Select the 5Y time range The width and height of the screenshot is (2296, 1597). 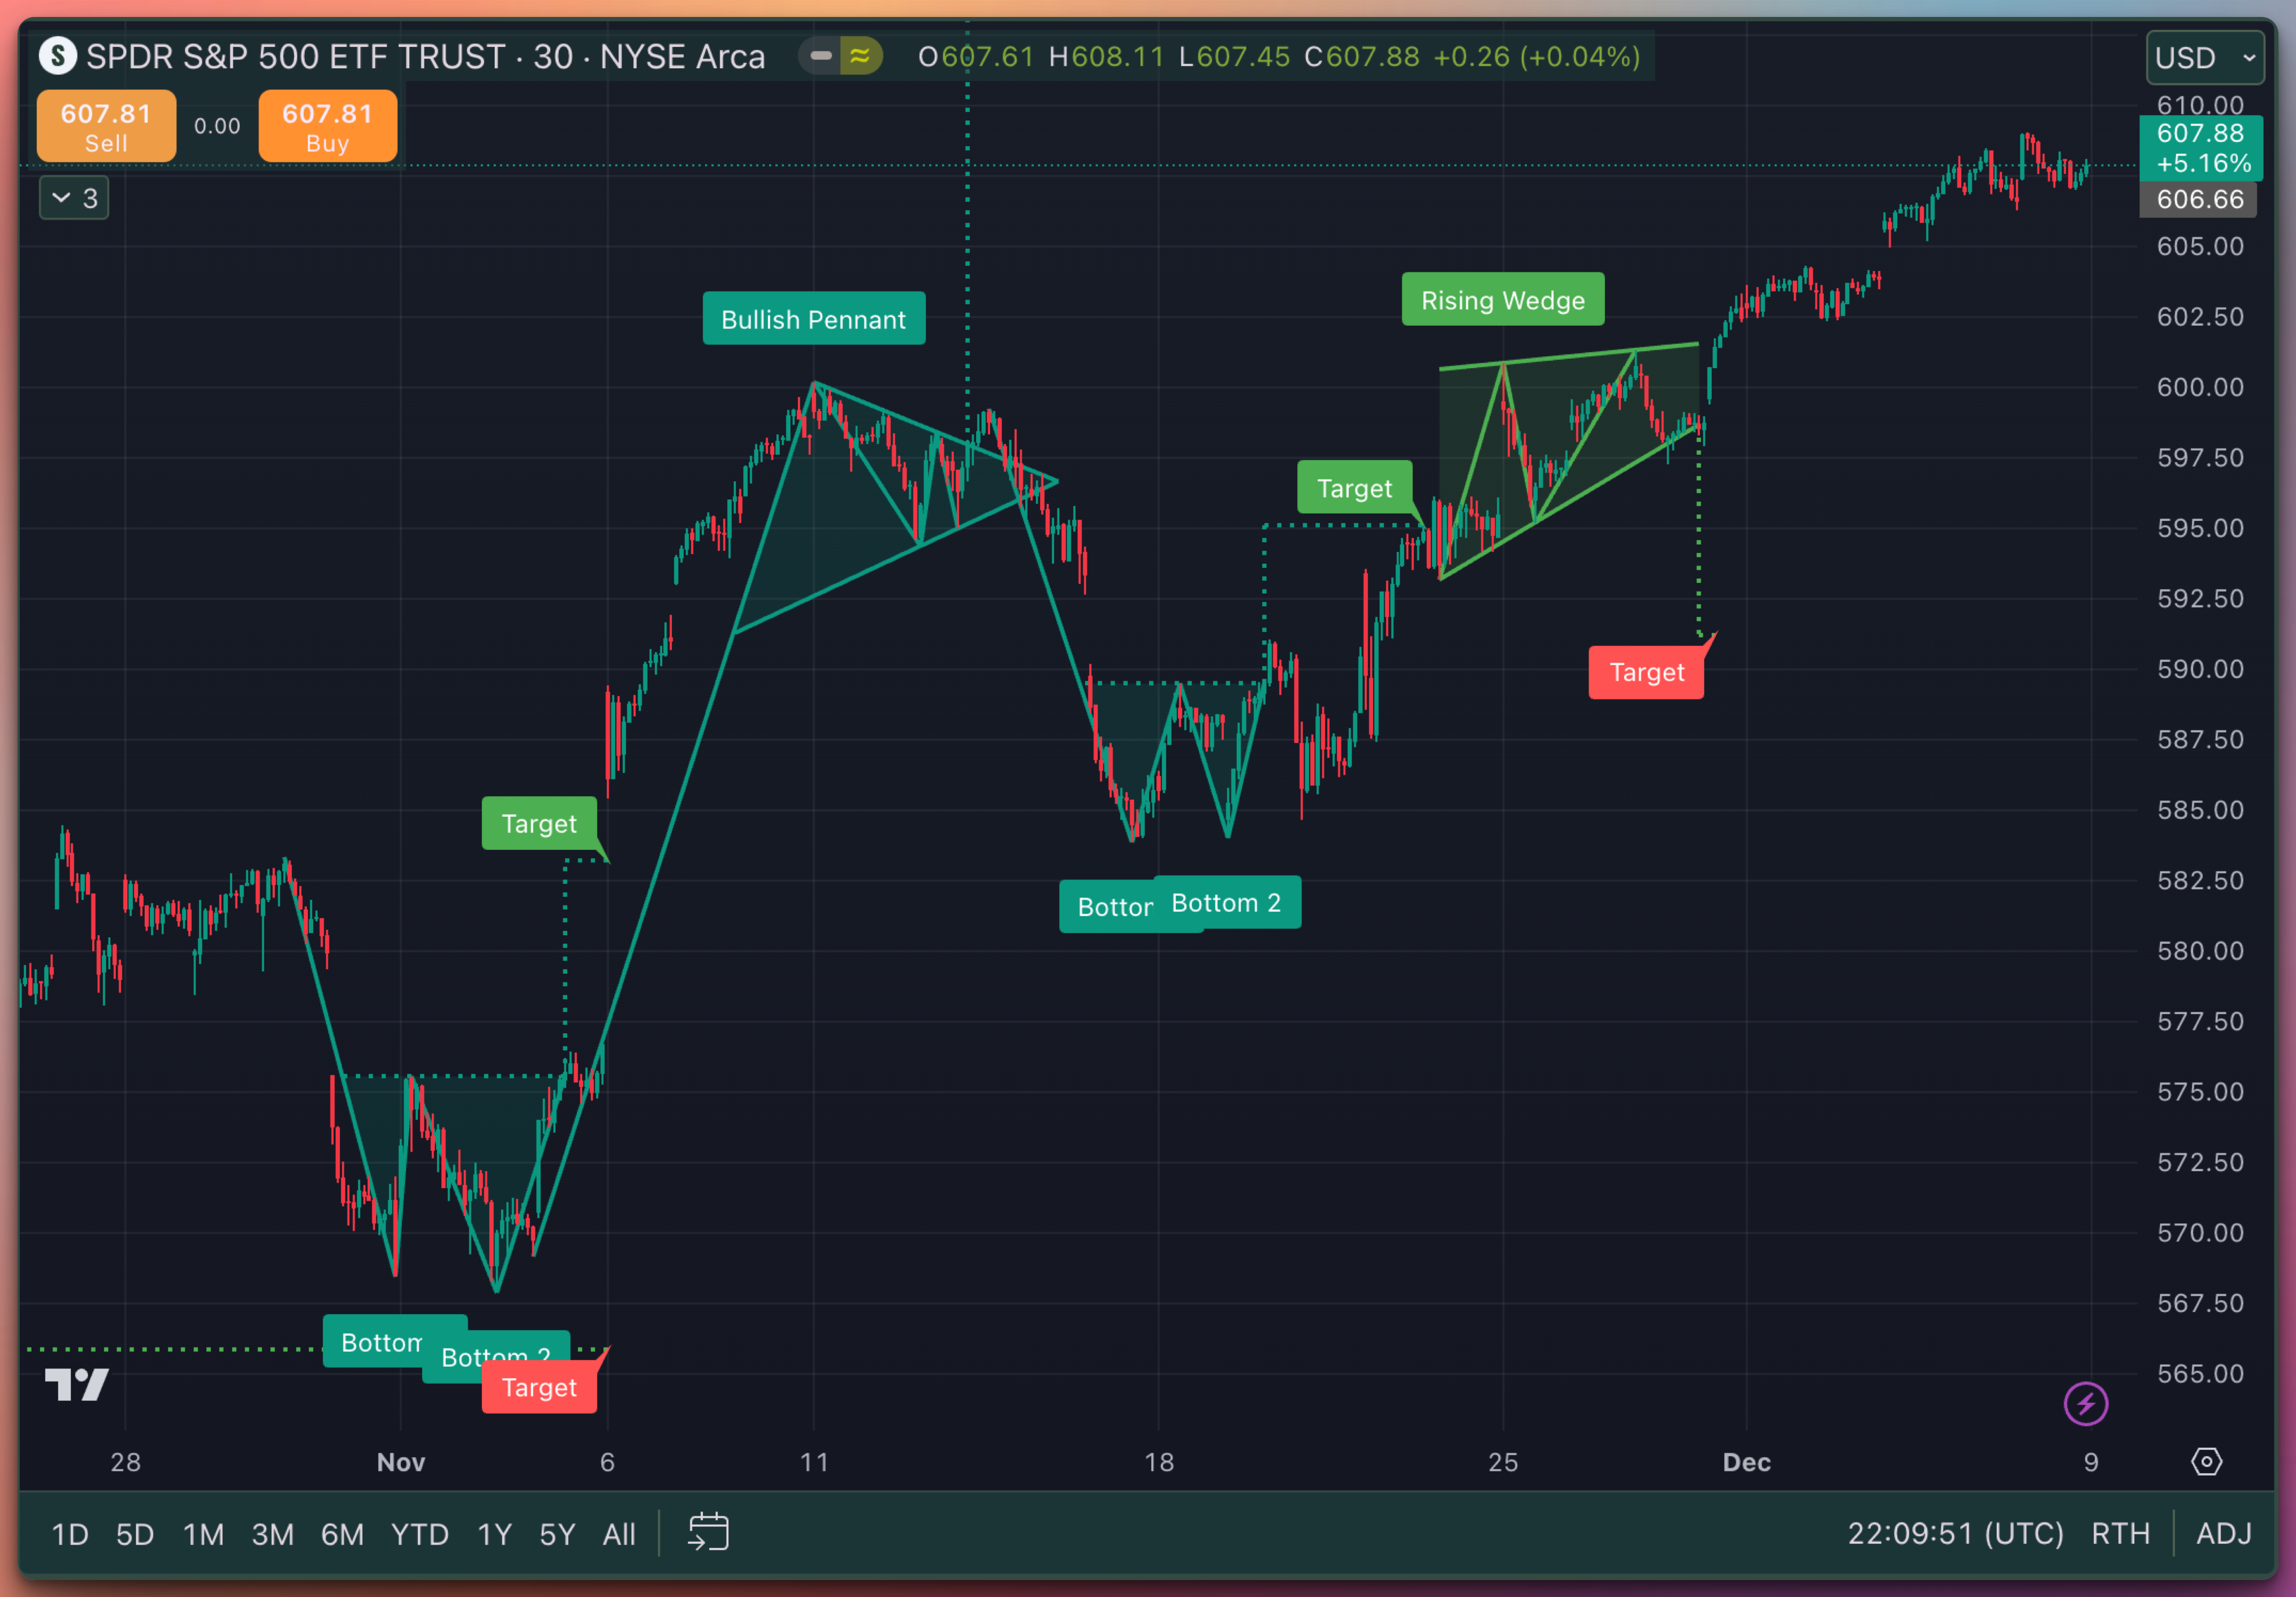pyautogui.click(x=557, y=1534)
